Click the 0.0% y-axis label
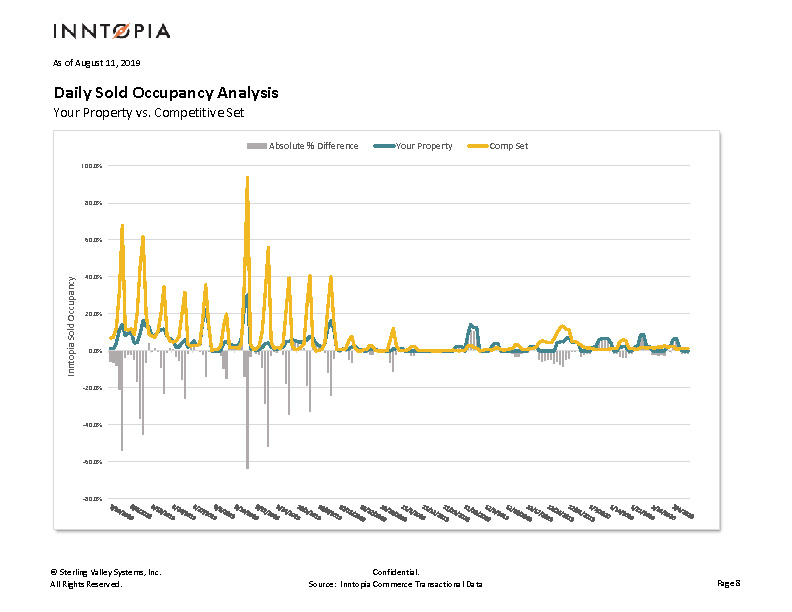This screenshot has width=792, height=612. pyautogui.click(x=94, y=351)
